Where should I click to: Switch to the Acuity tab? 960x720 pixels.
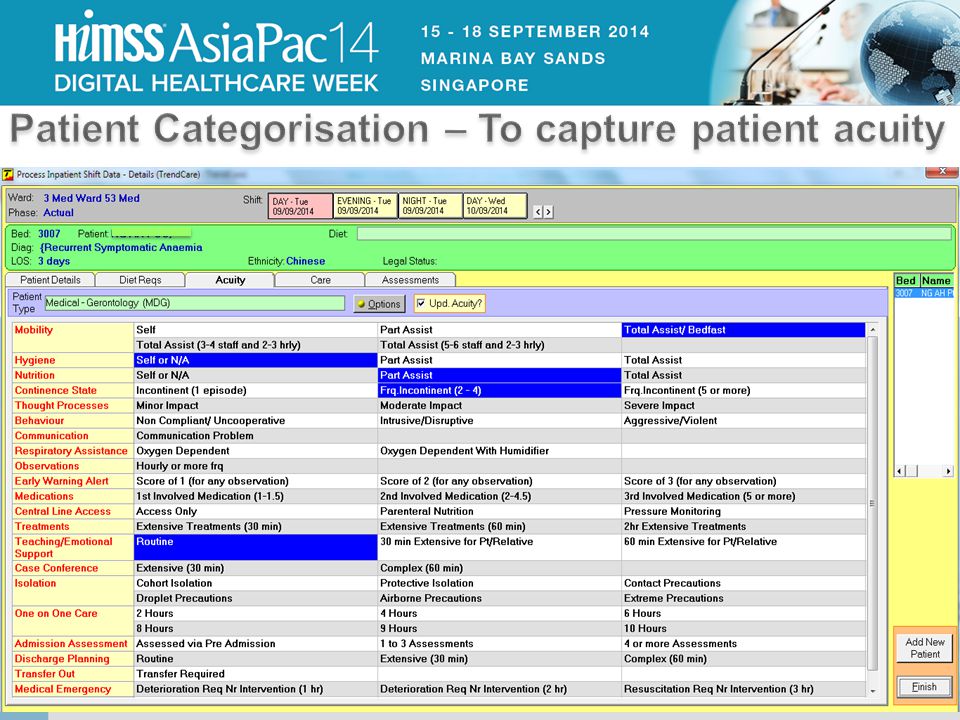point(230,280)
